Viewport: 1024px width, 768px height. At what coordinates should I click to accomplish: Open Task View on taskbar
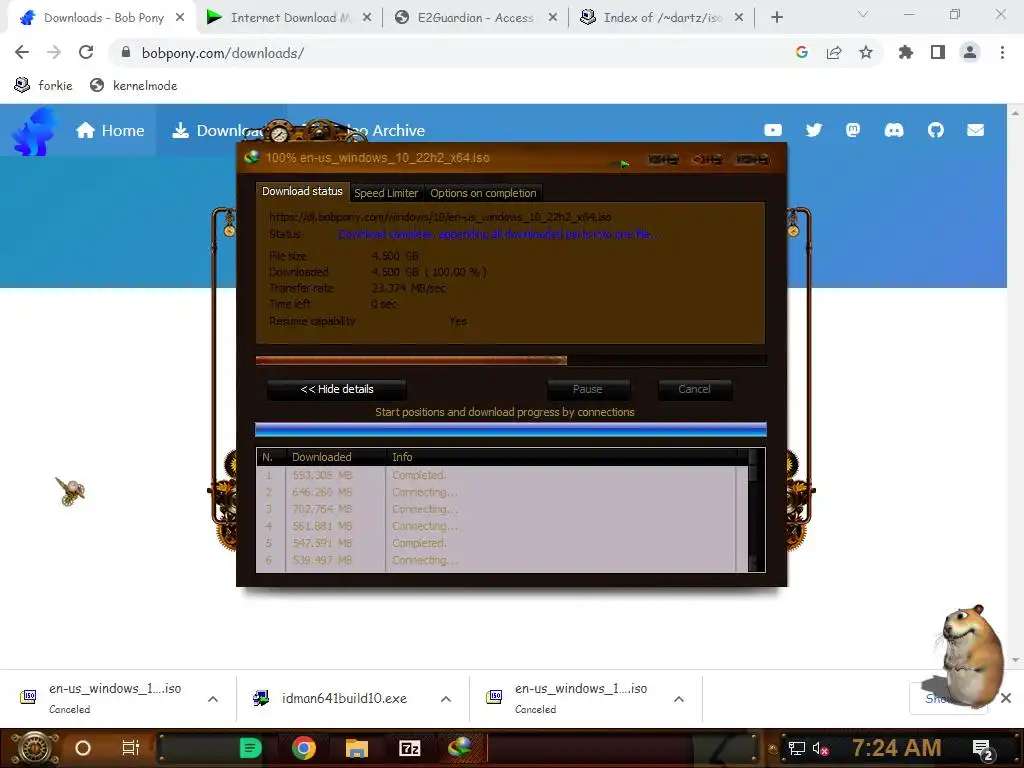[131, 748]
